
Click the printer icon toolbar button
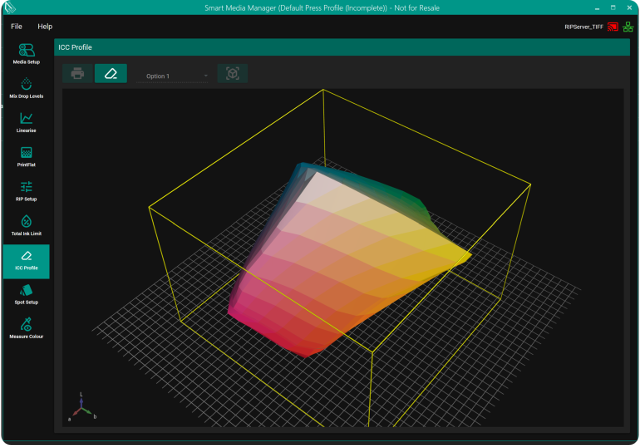point(78,74)
